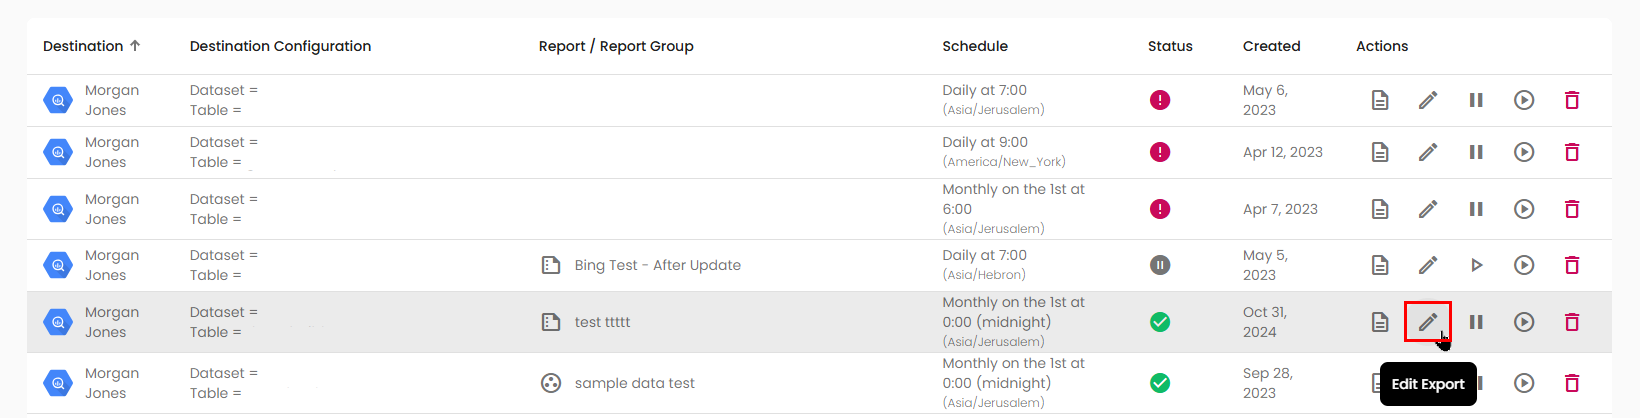This screenshot has height=418, width=1640.
Task: Open log for the May 6, 2023 export
Action: pos(1379,100)
